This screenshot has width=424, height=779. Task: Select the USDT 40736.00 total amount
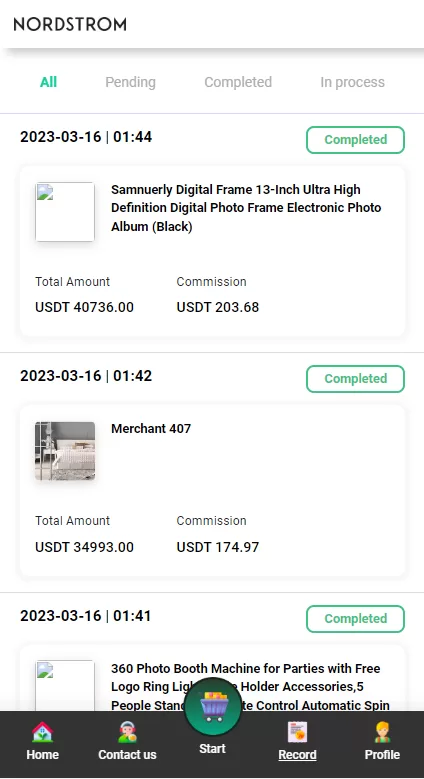click(x=85, y=307)
